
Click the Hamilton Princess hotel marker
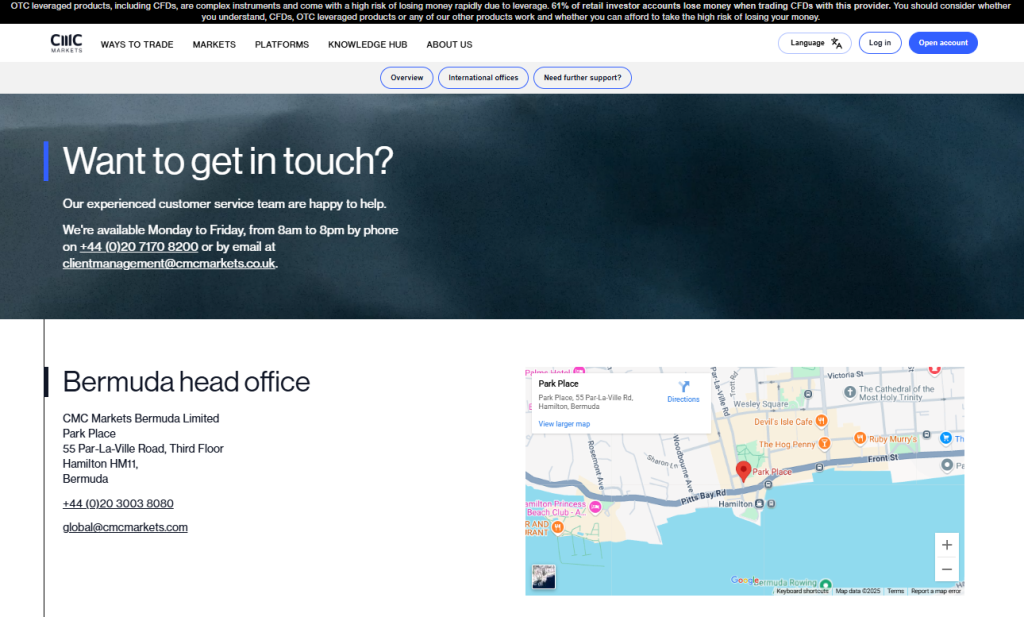595,507
